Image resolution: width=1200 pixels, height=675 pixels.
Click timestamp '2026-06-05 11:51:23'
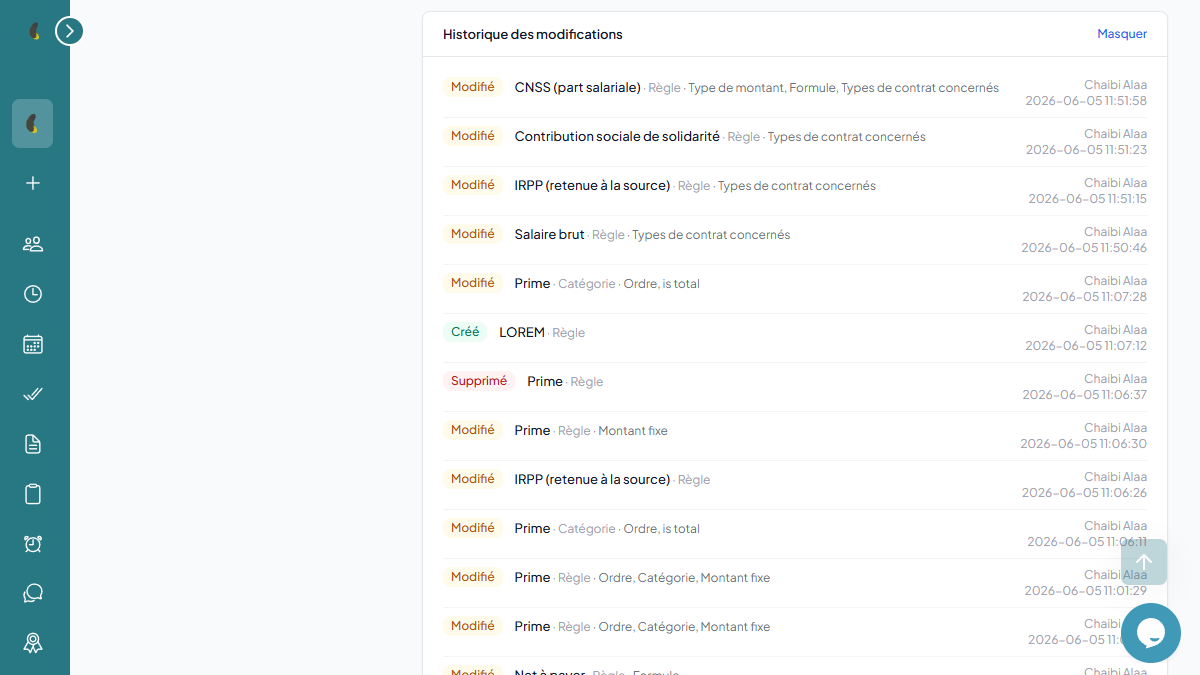click(x=1086, y=150)
